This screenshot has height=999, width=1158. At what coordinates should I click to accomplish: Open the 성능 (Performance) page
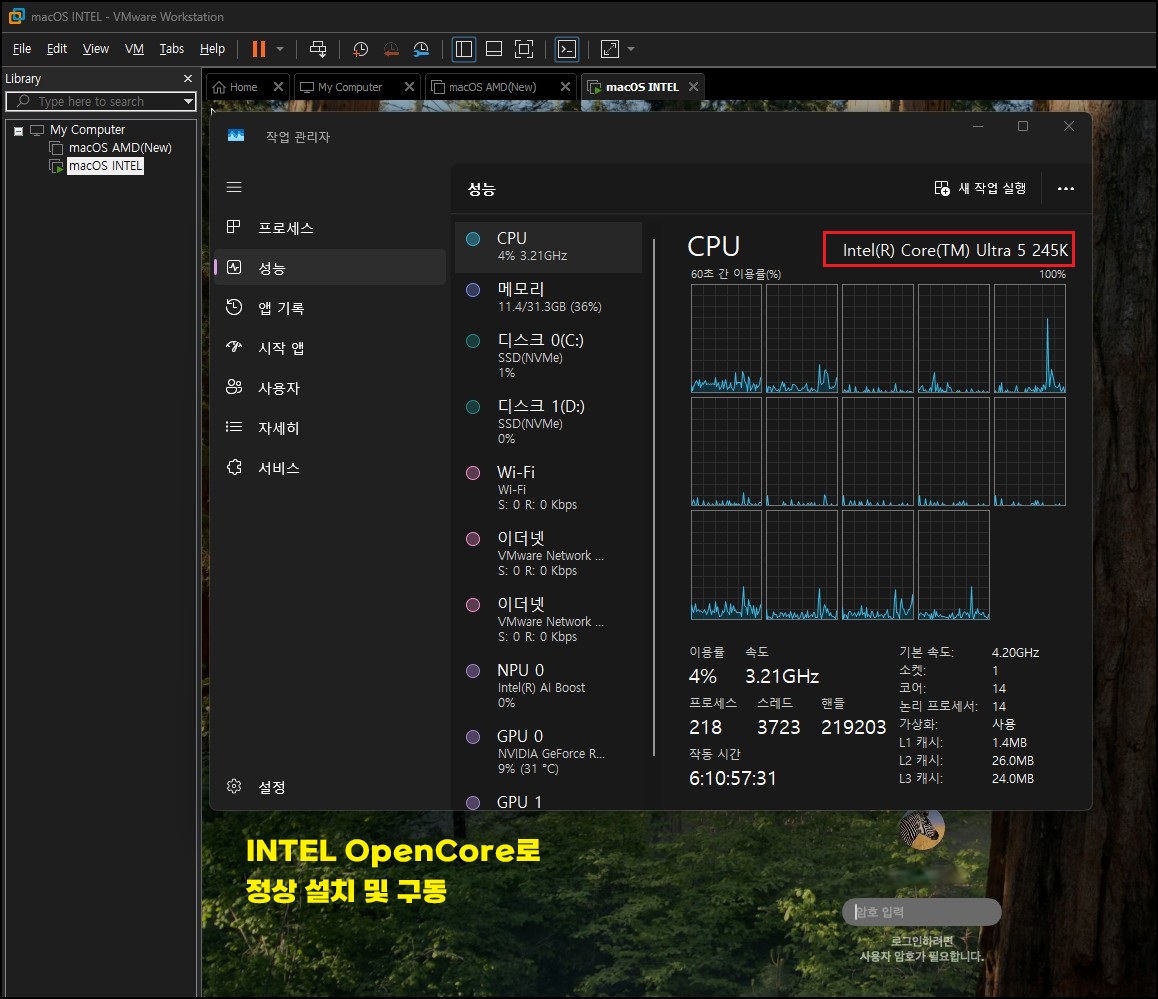(329, 267)
